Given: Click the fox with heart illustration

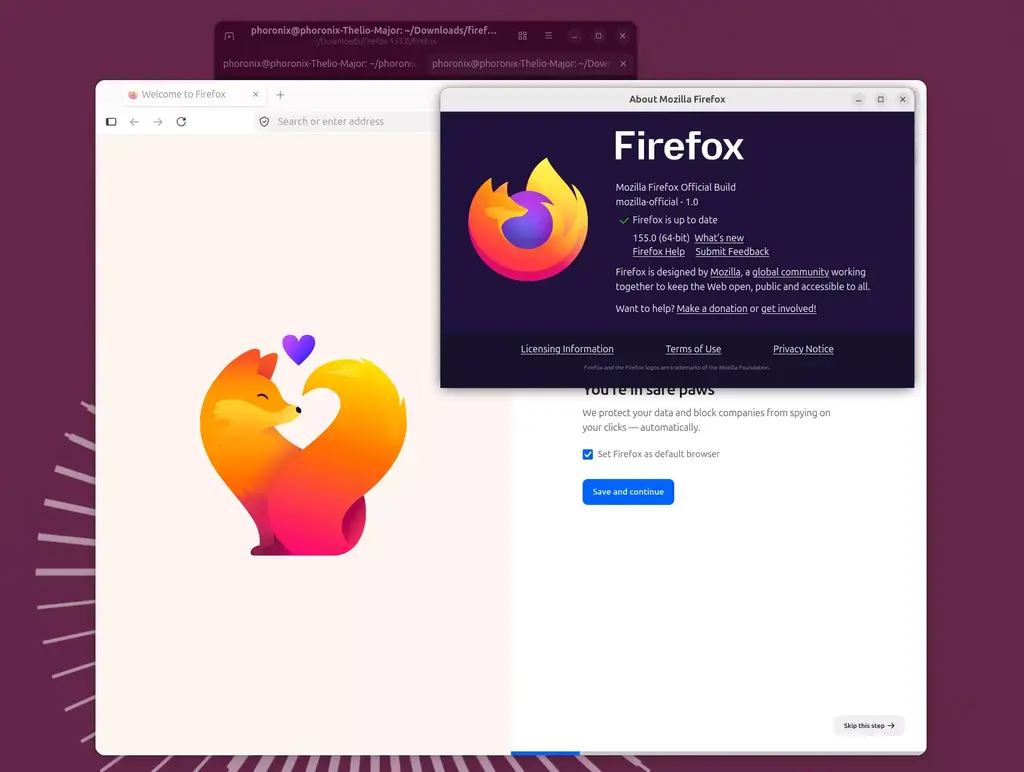Looking at the screenshot, I should tap(303, 445).
